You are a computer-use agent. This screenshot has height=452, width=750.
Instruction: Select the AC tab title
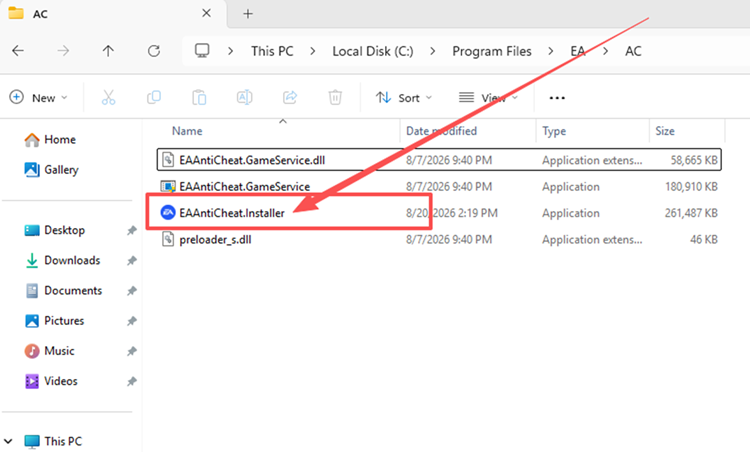[x=40, y=14]
